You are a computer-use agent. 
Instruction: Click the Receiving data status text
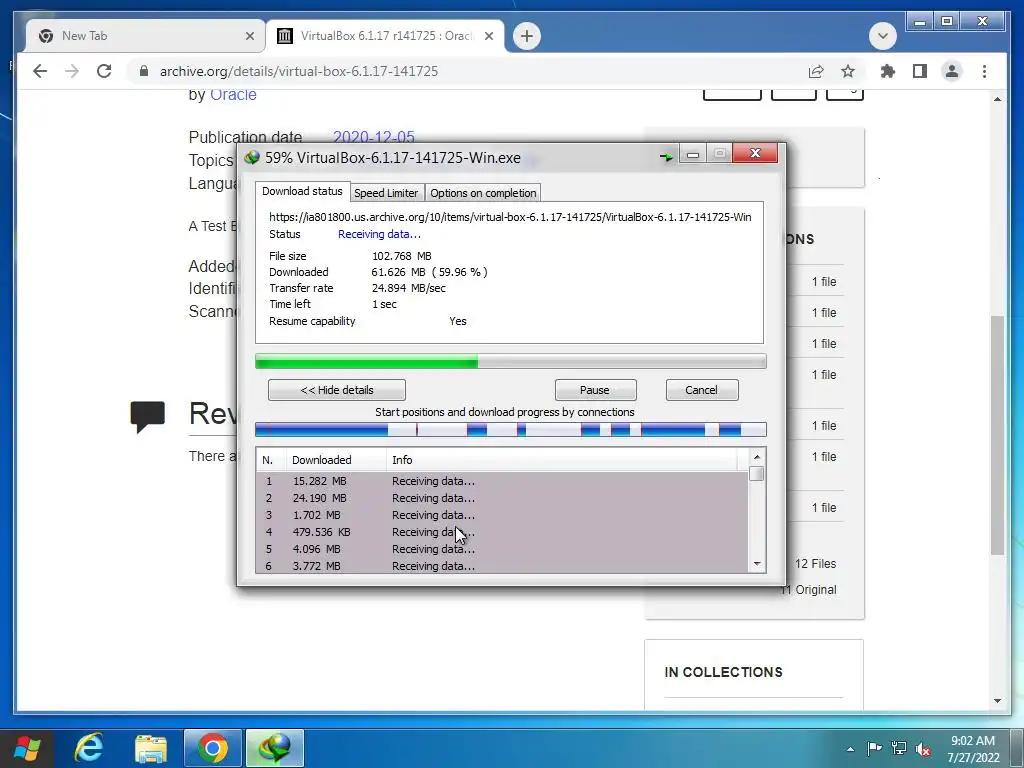pos(379,234)
